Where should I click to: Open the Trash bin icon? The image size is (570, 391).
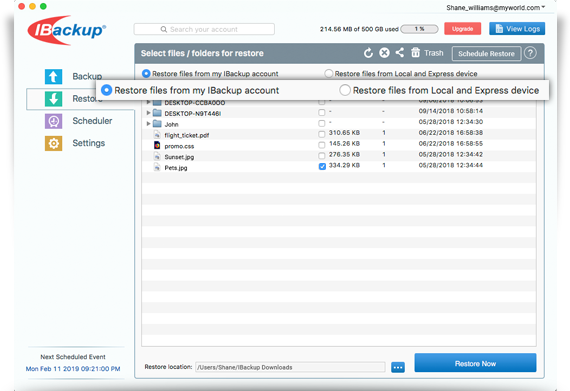click(x=416, y=53)
